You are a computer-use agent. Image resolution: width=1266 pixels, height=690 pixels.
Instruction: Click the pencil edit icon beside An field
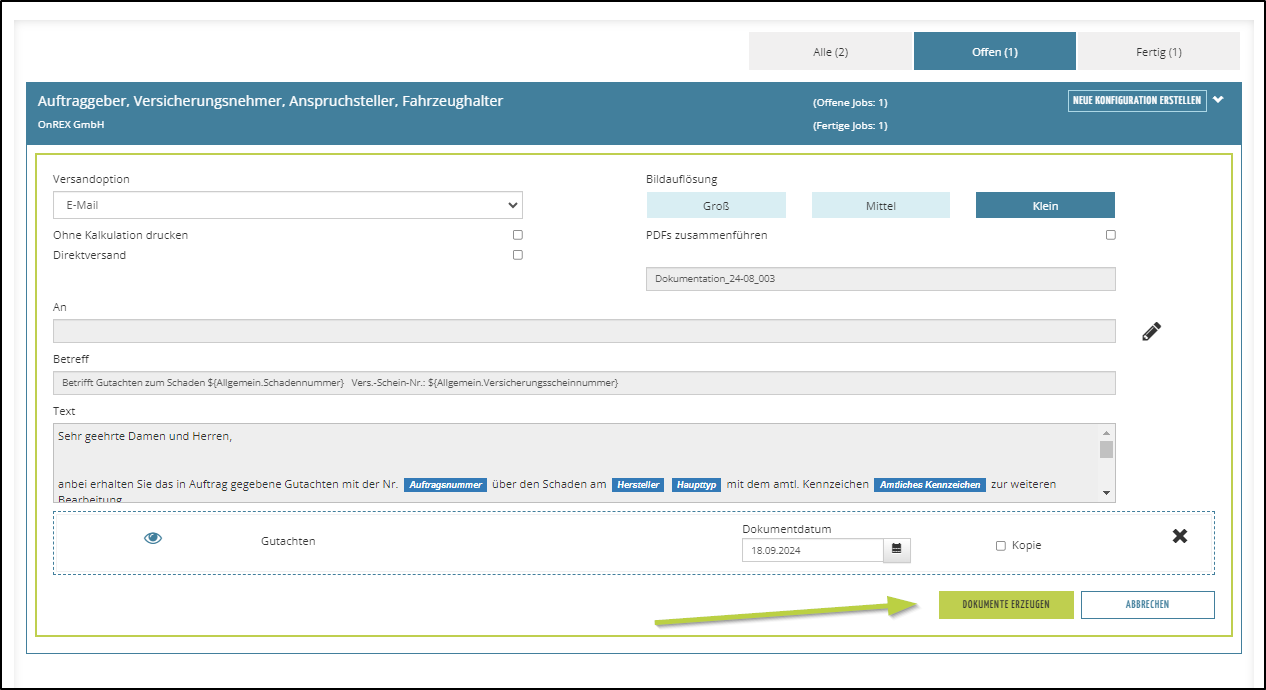[1151, 332]
